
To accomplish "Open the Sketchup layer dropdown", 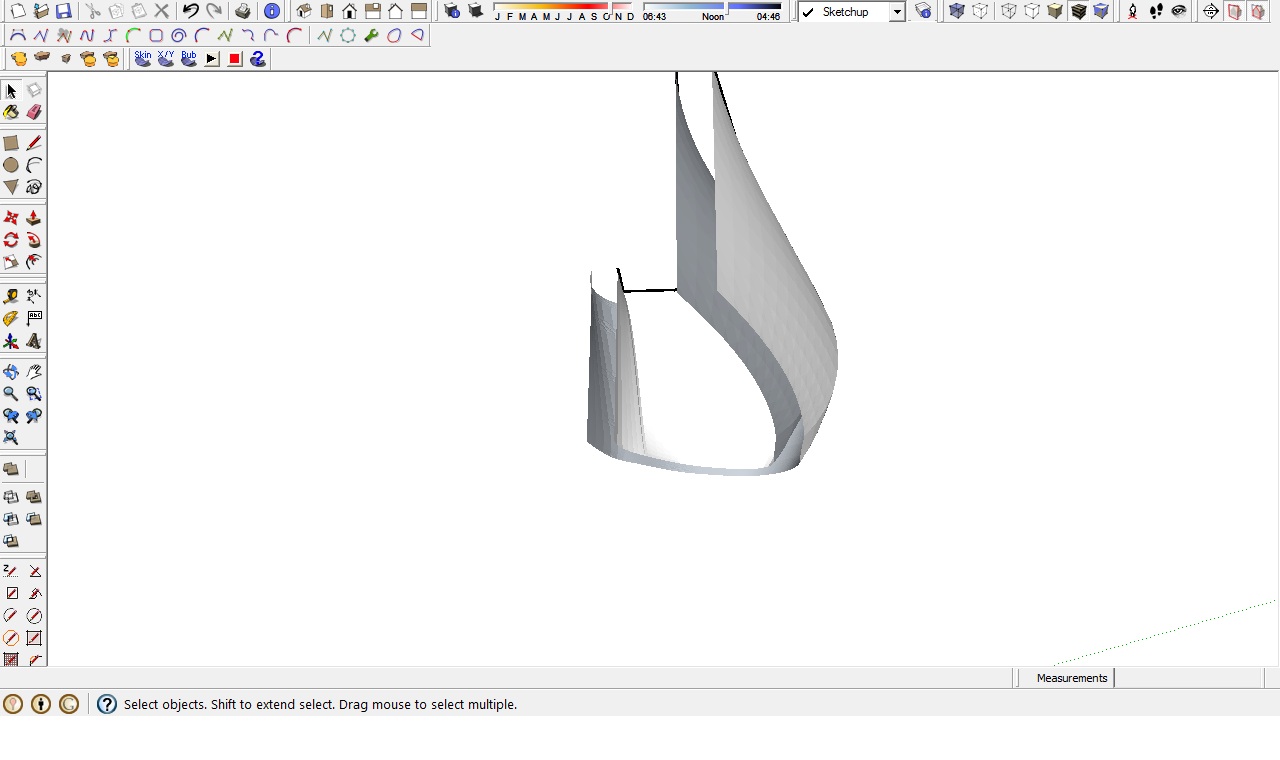I will coord(897,12).
